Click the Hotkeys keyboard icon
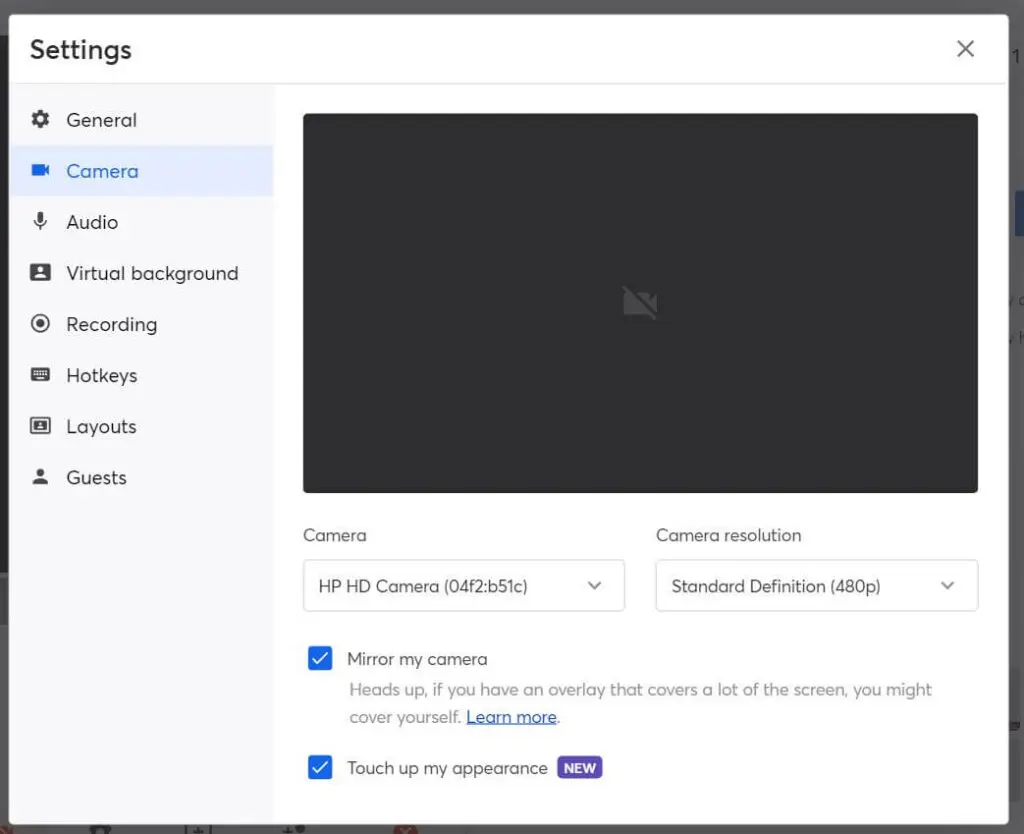The image size is (1024, 834). 40,374
